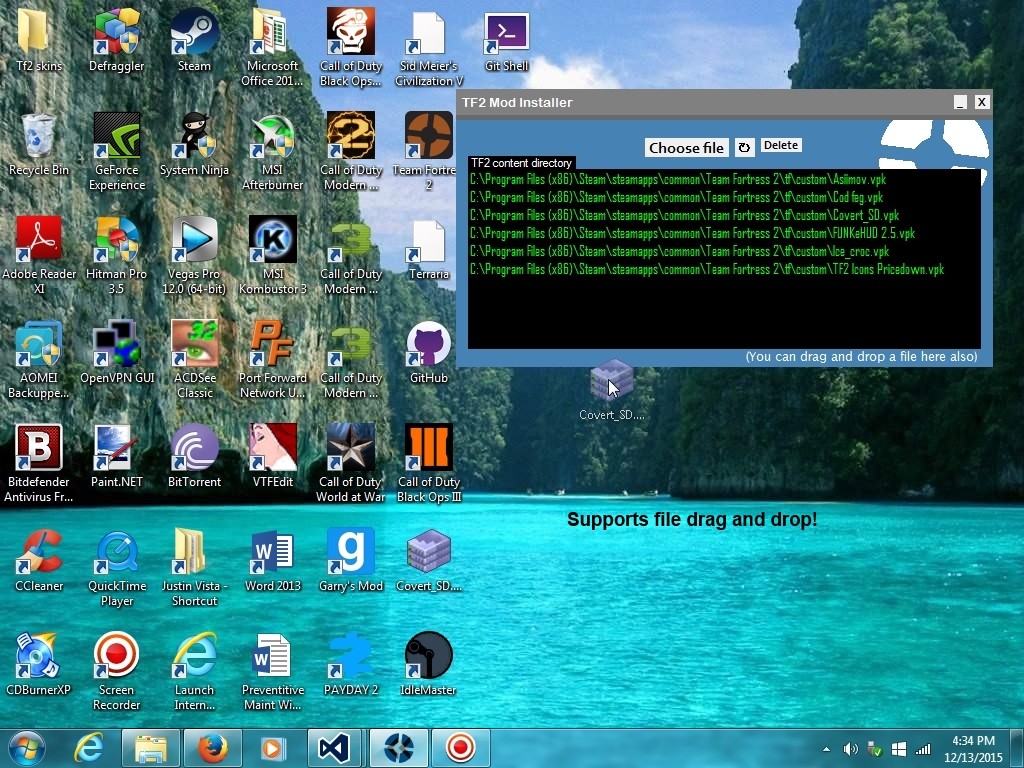Select the Defraggler desktop icon
This screenshot has height=768, width=1024.
point(116,40)
